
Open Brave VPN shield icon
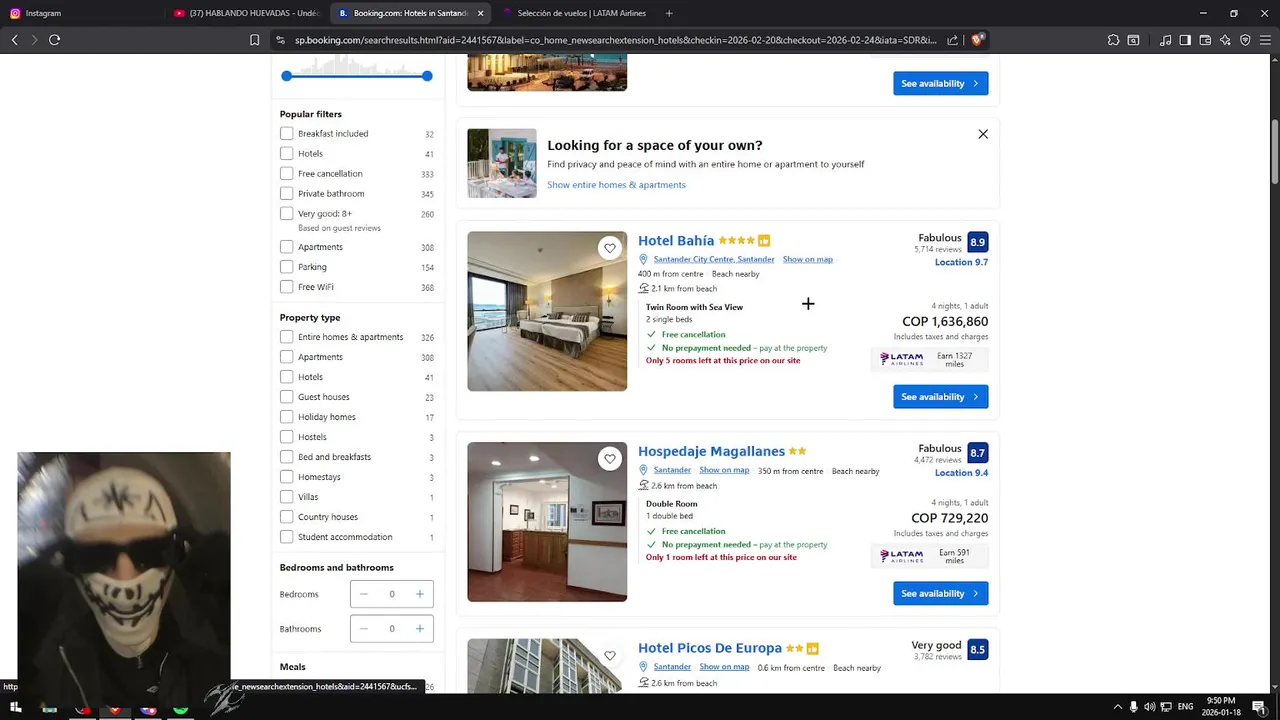pyautogui.click(x=1245, y=40)
